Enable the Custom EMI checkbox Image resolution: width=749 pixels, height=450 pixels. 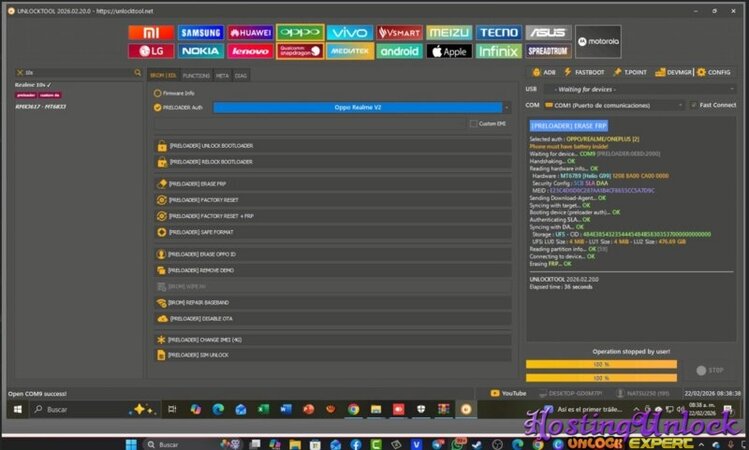coord(473,124)
